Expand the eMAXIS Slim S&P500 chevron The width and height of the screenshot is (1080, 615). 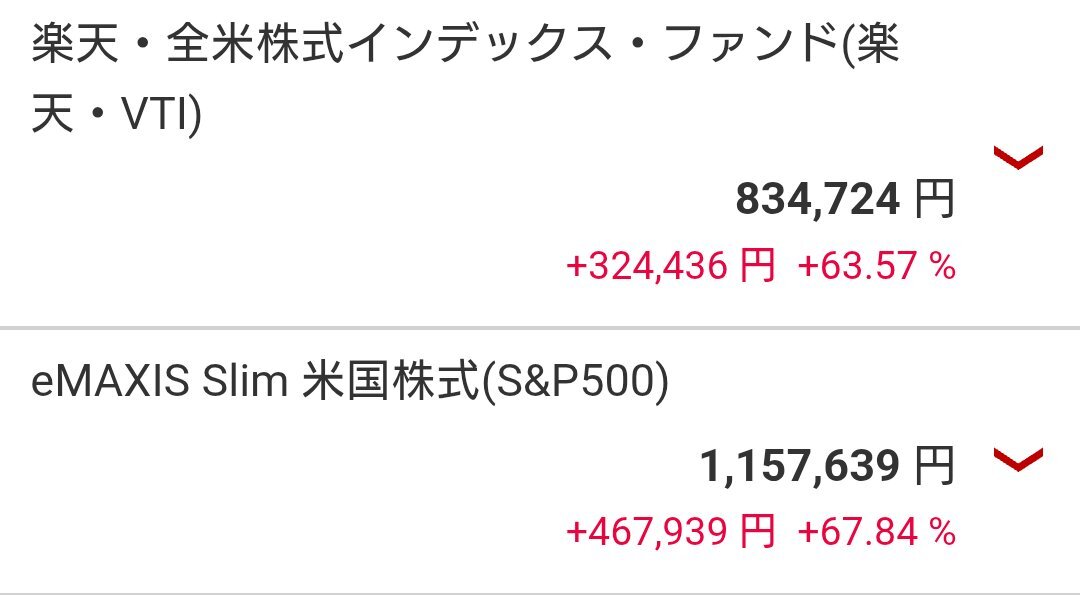pyautogui.click(x=1018, y=460)
